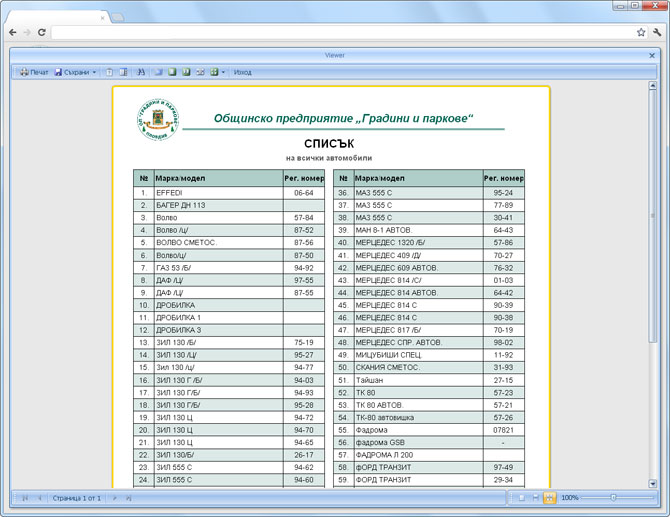Click registration number 97-49

click(x=503, y=467)
